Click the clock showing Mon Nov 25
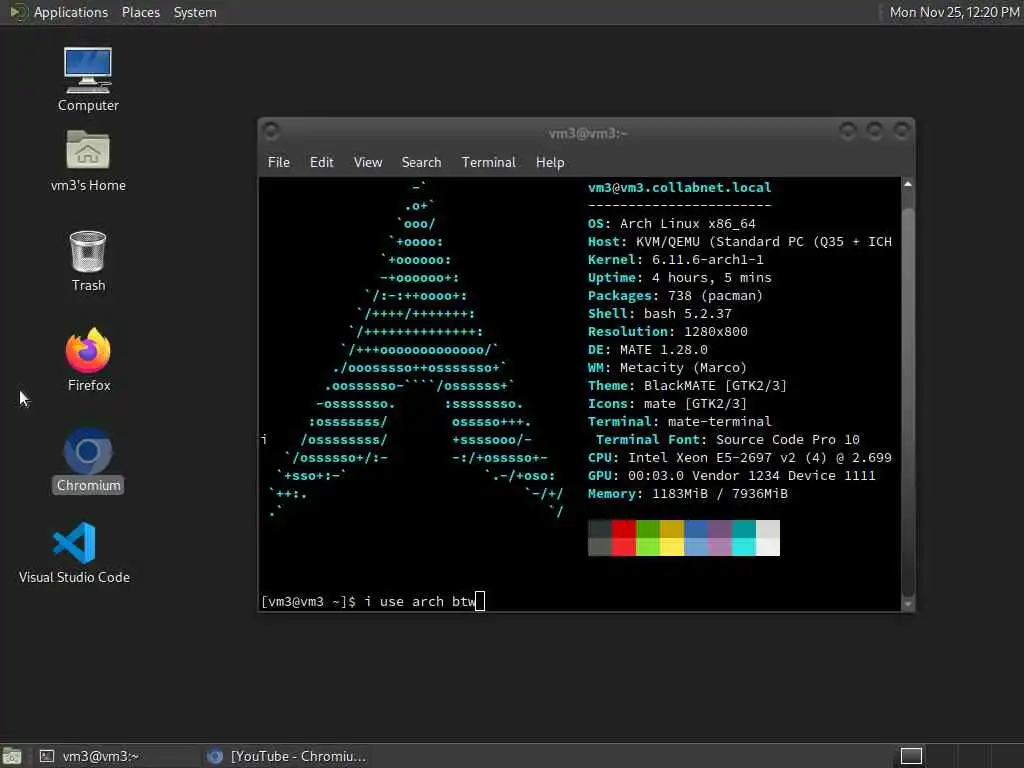 [954, 12]
